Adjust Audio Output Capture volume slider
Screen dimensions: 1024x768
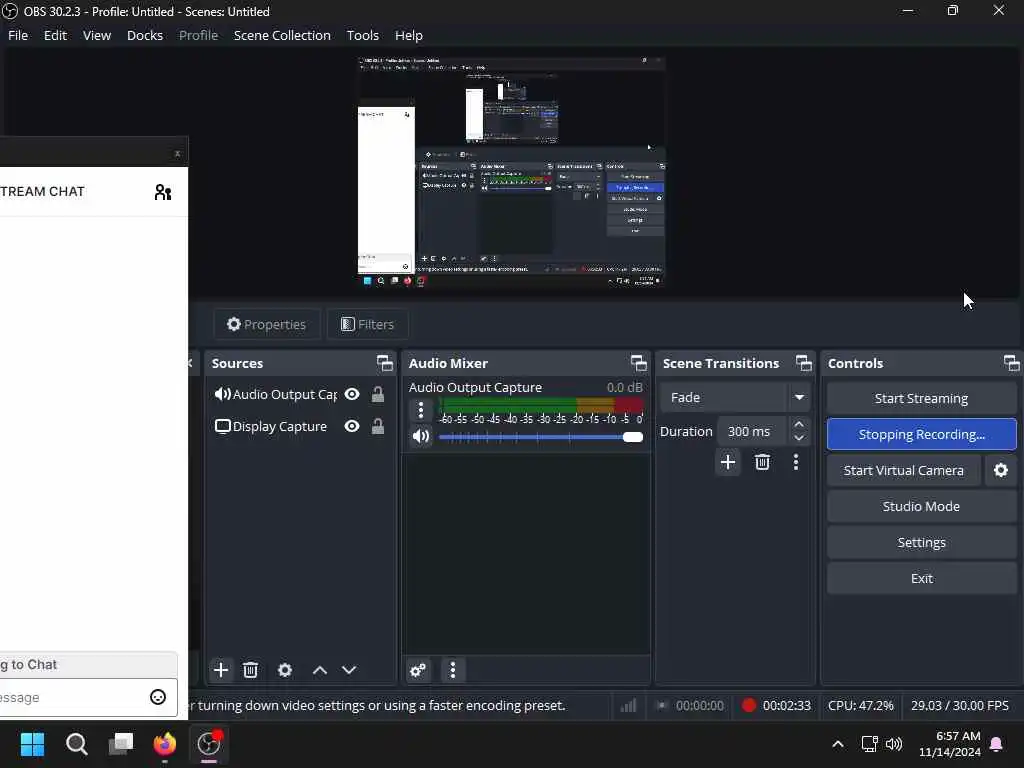(541, 437)
